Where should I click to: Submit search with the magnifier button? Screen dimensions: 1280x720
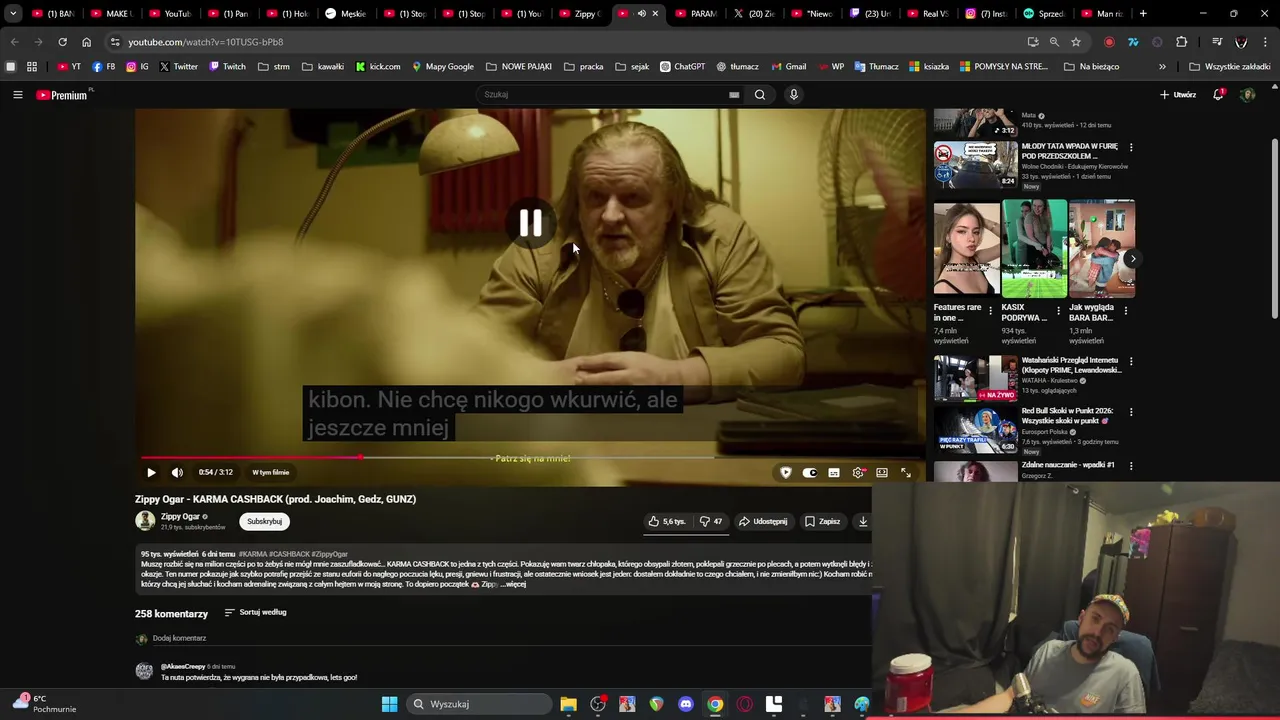(x=760, y=95)
